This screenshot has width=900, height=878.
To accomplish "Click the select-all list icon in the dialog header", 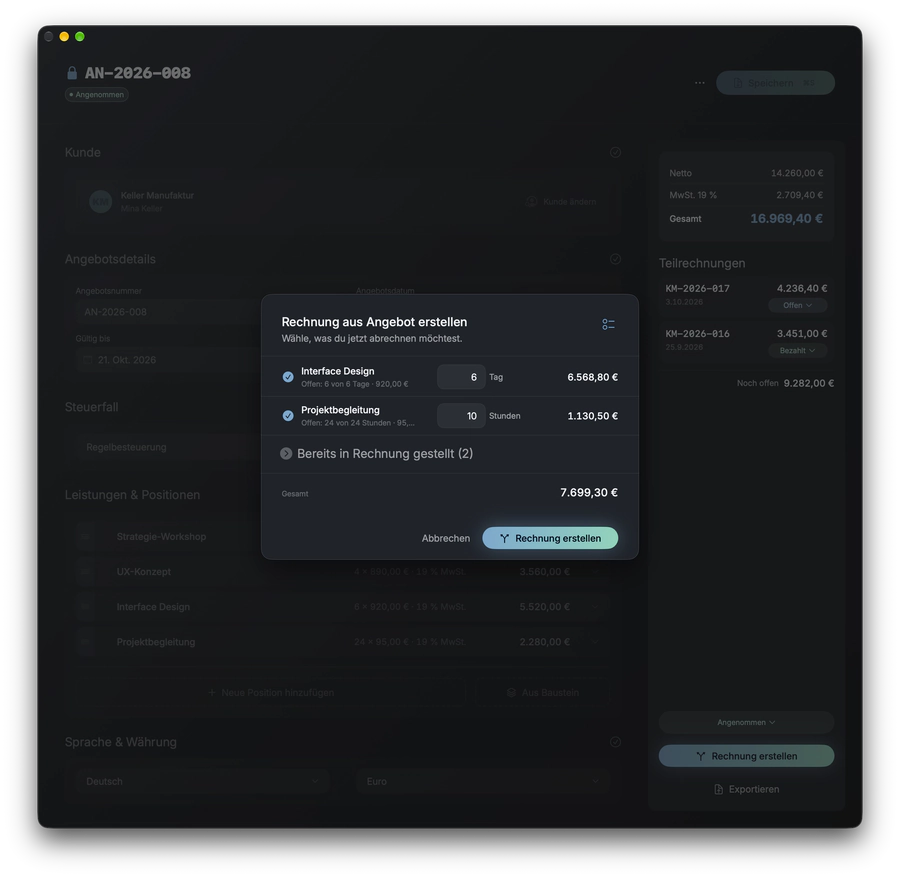I will coord(608,325).
